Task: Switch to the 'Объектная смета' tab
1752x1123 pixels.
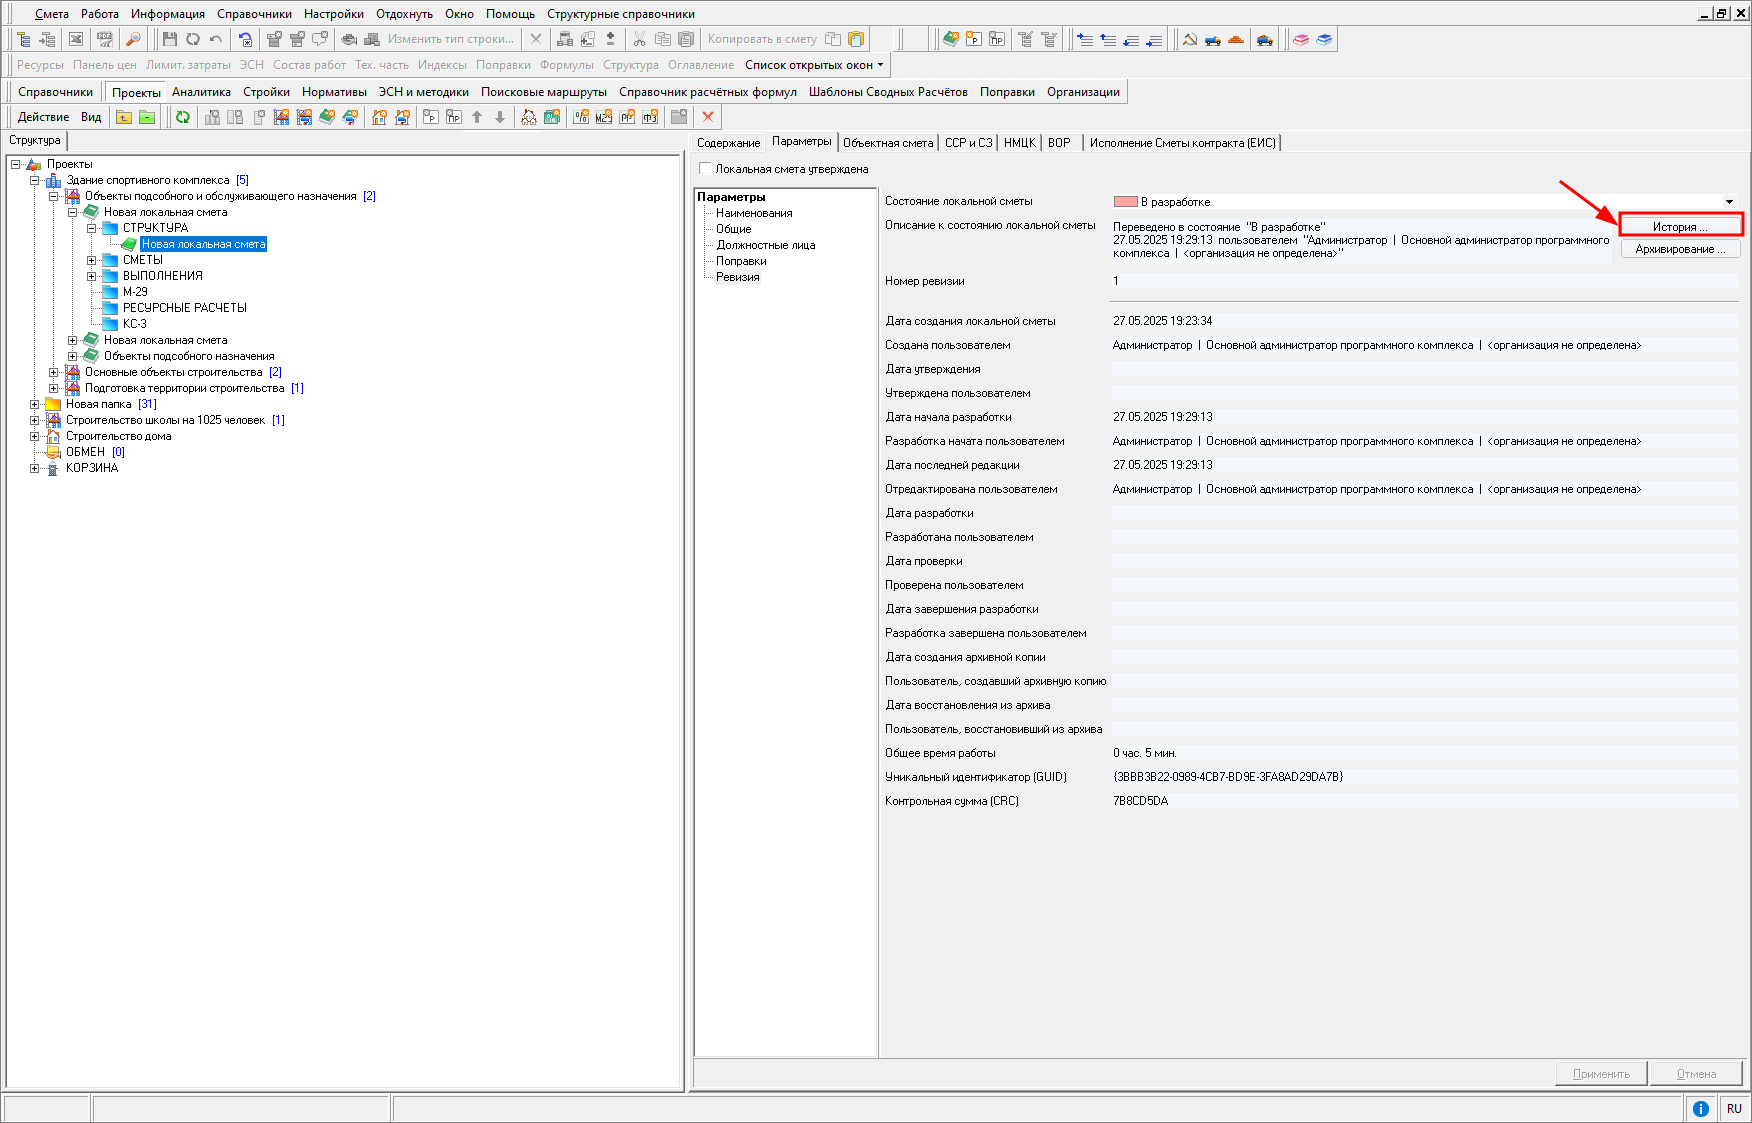Action: 887,143
